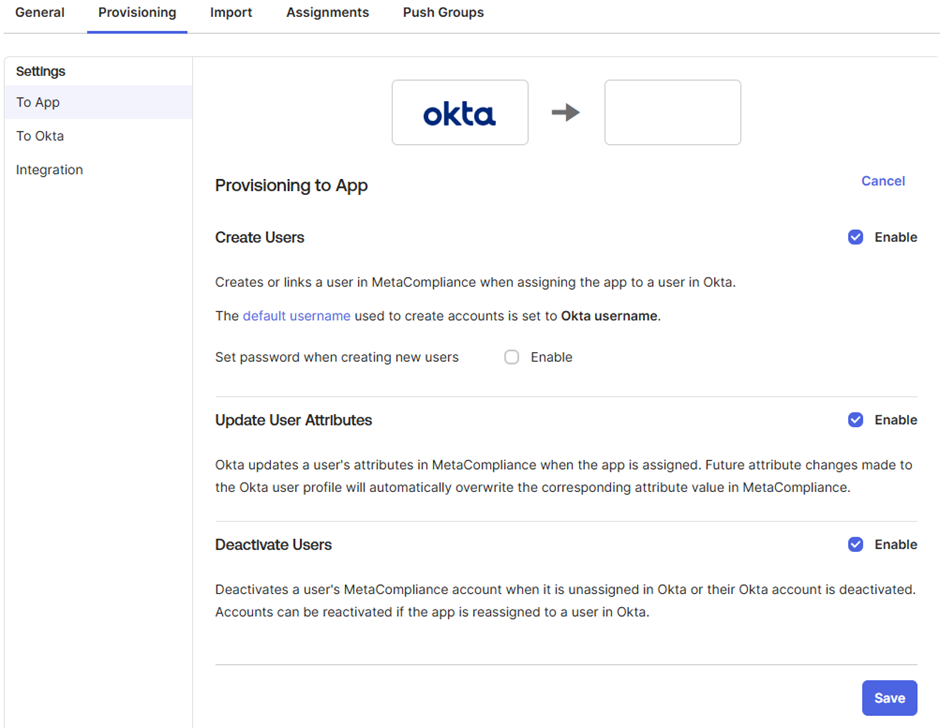
Task: Click the Provisioning to App heading
Action: pos(291,186)
